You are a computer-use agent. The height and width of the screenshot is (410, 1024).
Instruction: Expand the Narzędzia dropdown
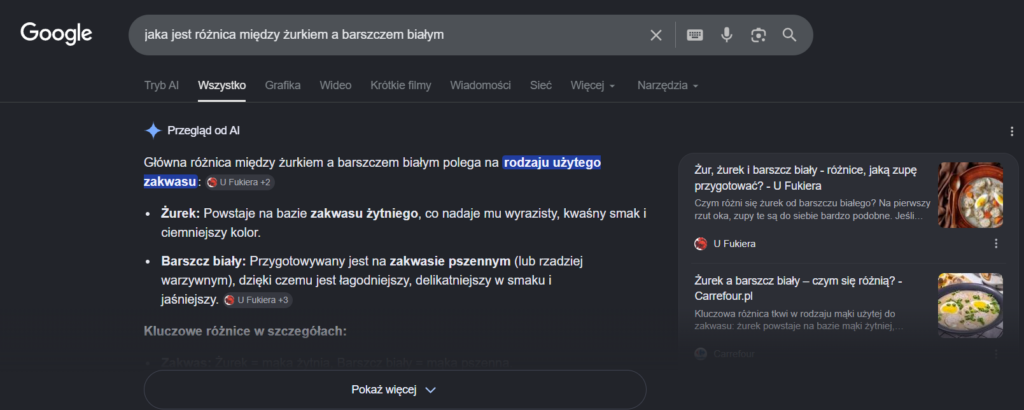point(668,86)
